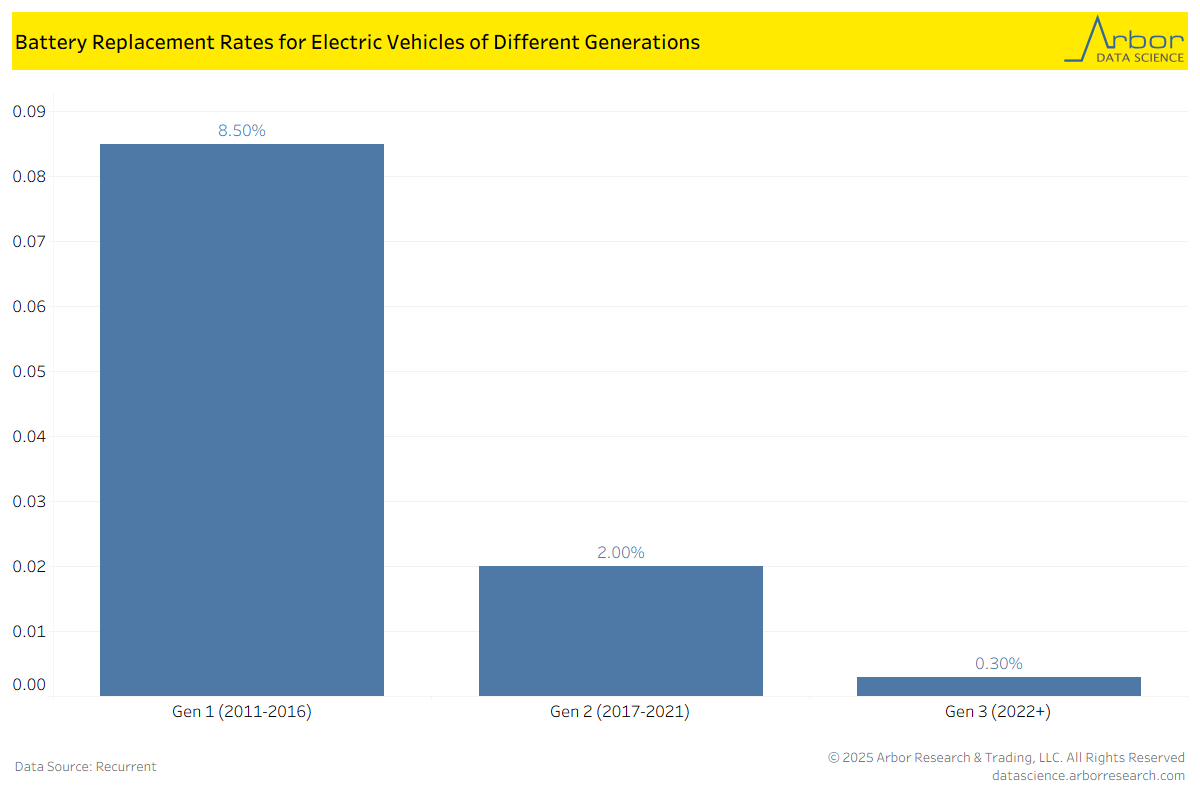1200x800 pixels.
Task: Click the 0.03 y-axis tick label
Action: tap(29, 501)
